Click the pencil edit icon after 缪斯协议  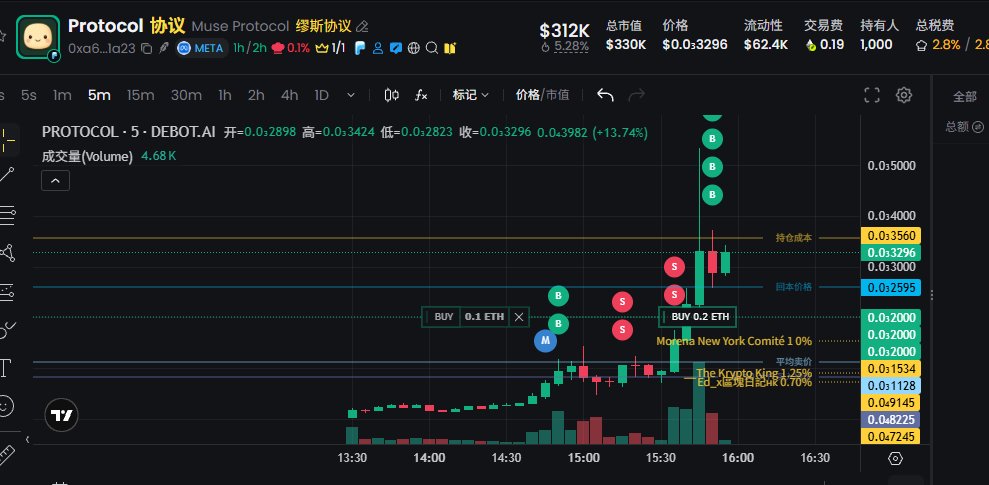(362, 26)
